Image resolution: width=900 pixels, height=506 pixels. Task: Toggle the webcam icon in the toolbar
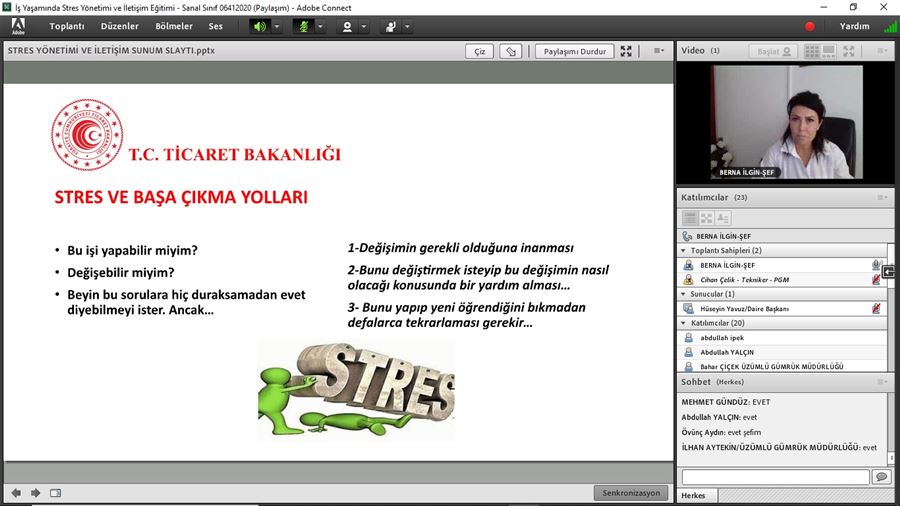coord(347,26)
